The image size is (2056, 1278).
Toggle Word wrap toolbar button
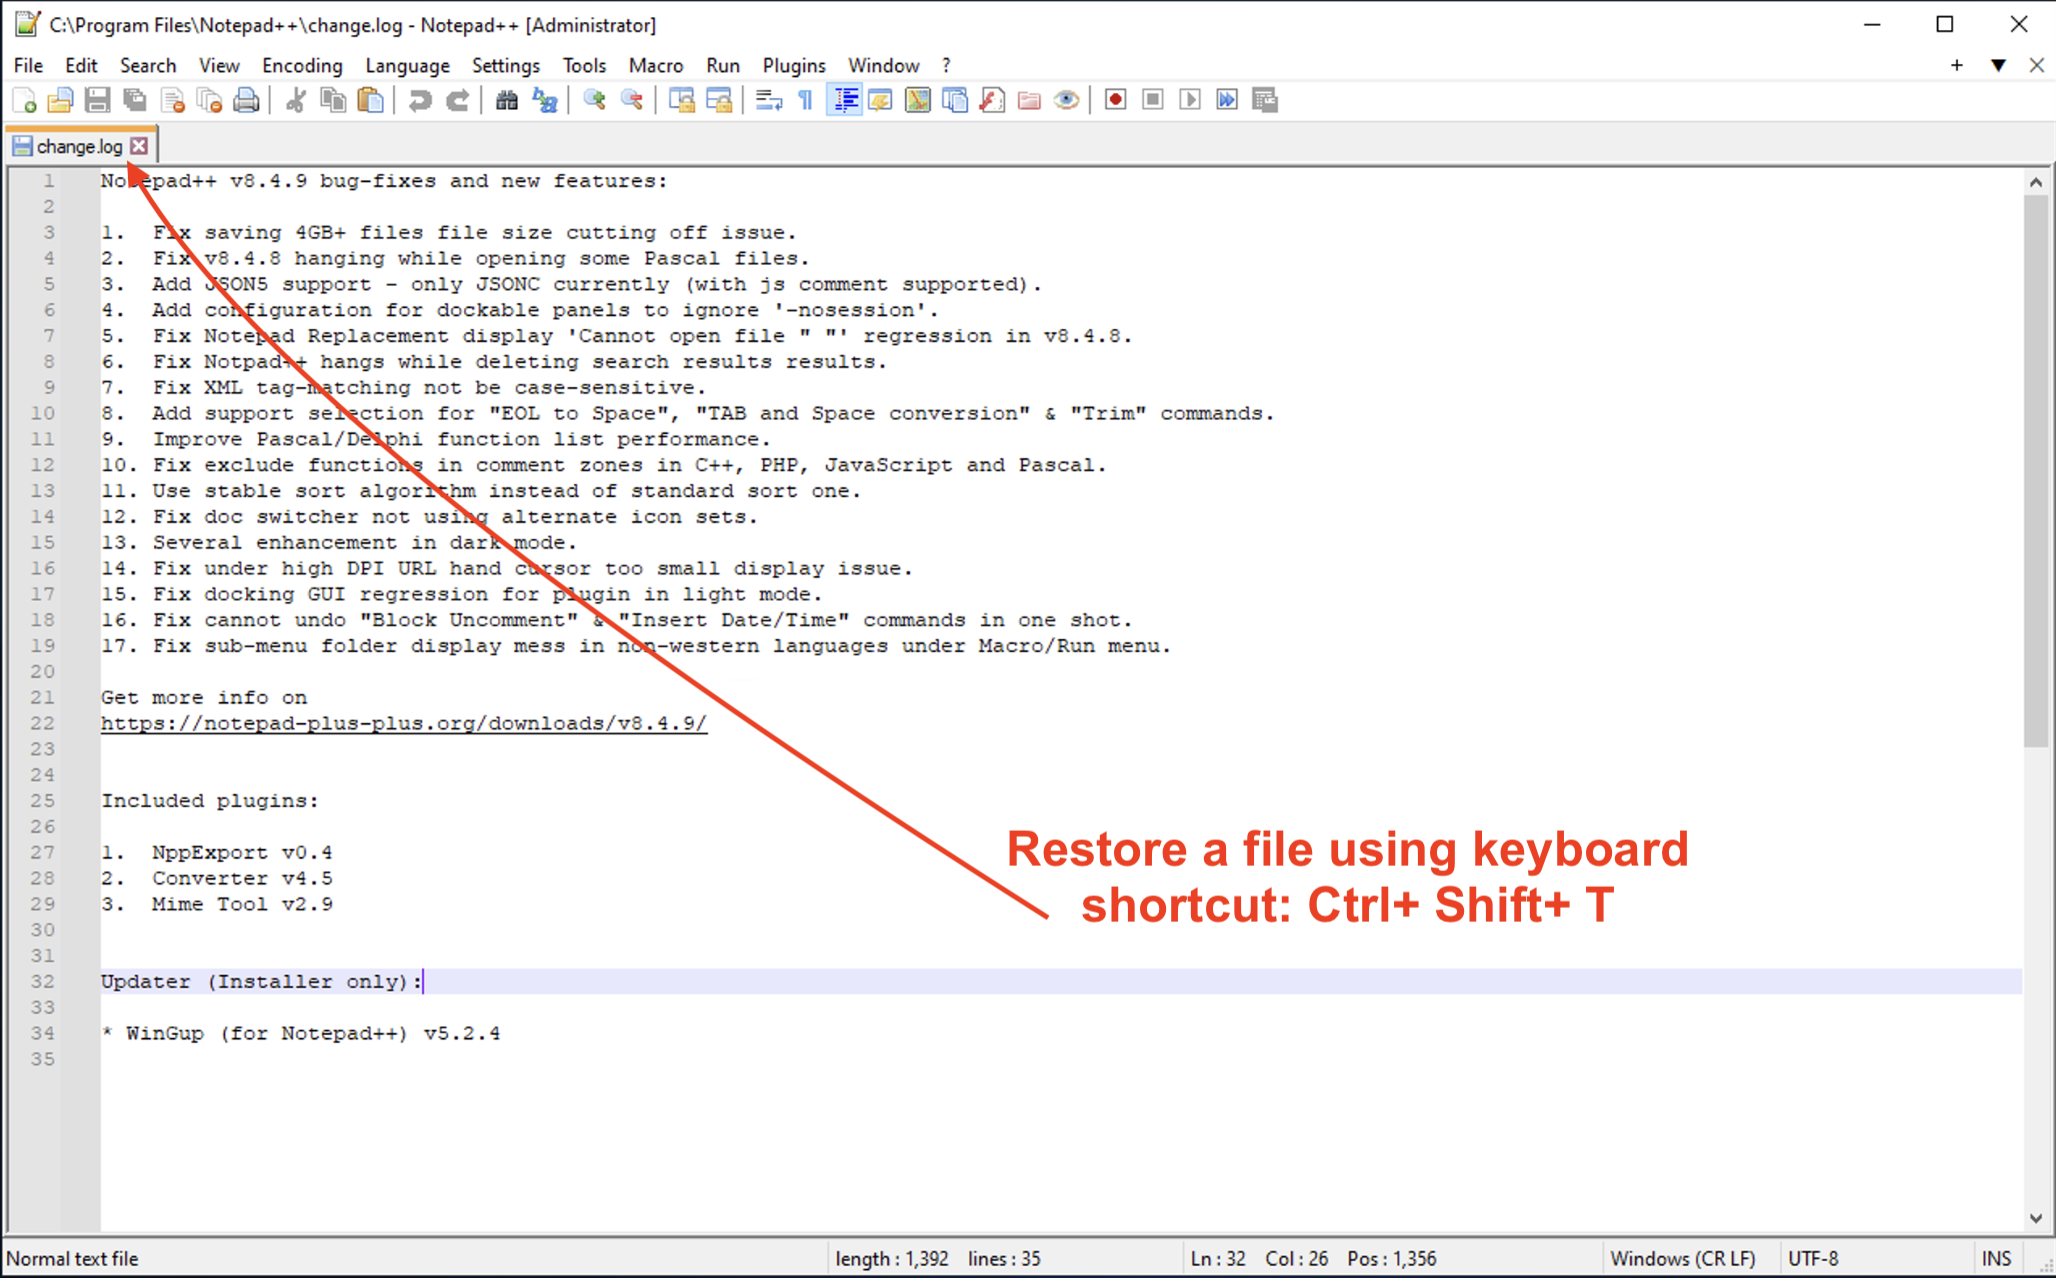click(768, 100)
